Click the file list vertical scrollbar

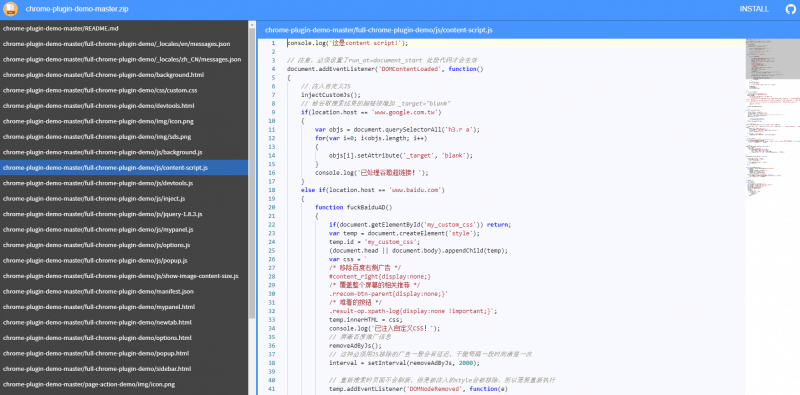pos(252,174)
